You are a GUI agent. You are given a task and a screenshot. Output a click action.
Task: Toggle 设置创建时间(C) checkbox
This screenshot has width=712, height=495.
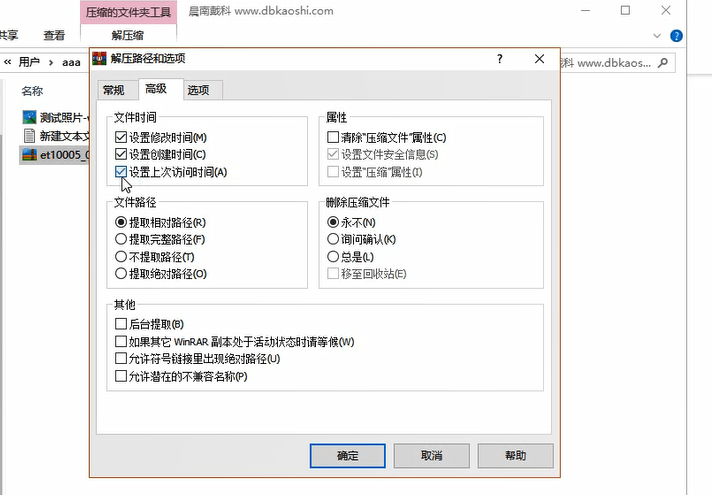point(121,154)
